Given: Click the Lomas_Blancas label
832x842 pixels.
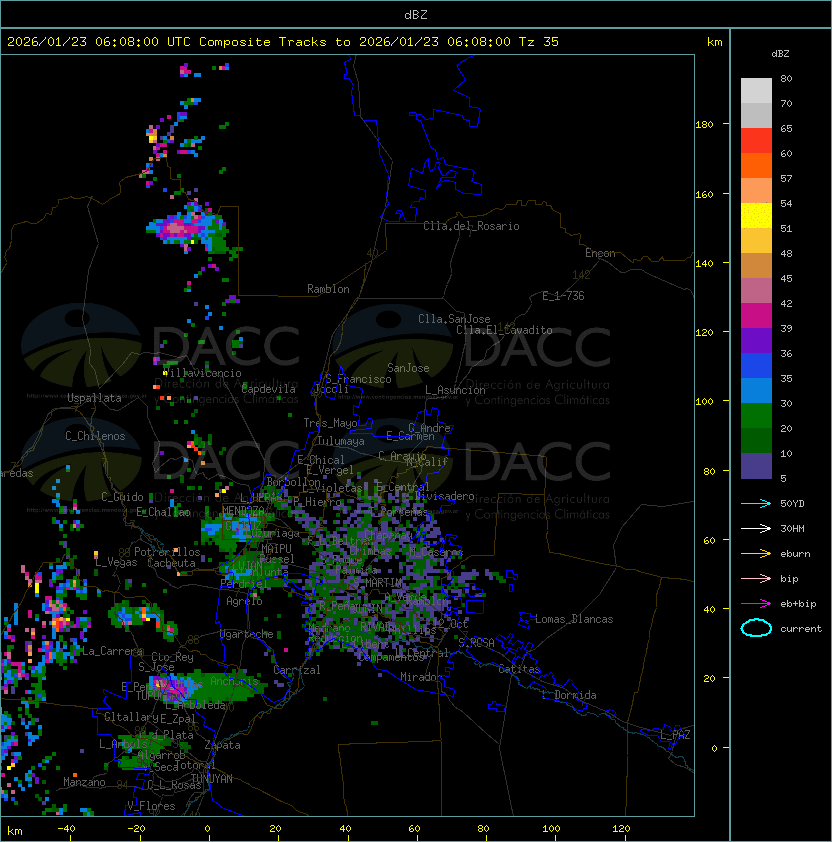Looking at the screenshot, I should pyautogui.click(x=574, y=619).
